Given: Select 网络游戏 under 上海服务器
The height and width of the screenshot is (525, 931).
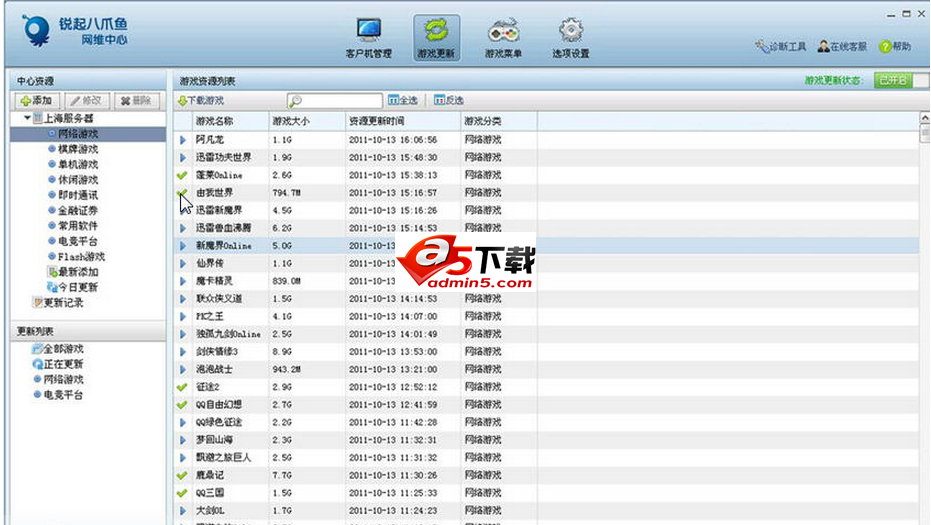Looking at the screenshot, I should pyautogui.click(x=88, y=134).
